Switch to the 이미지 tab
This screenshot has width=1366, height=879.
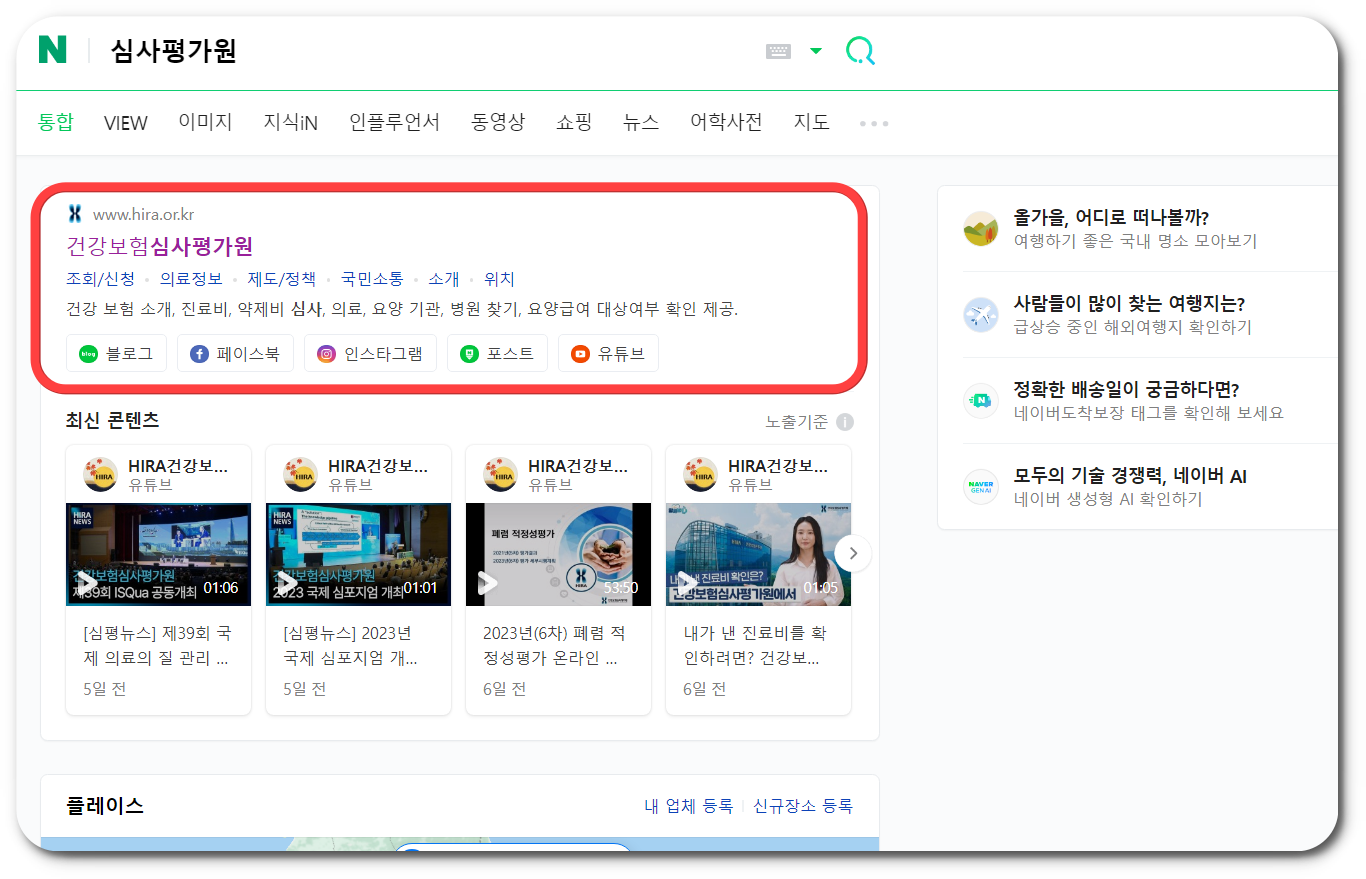pyautogui.click(x=204, y=122)
